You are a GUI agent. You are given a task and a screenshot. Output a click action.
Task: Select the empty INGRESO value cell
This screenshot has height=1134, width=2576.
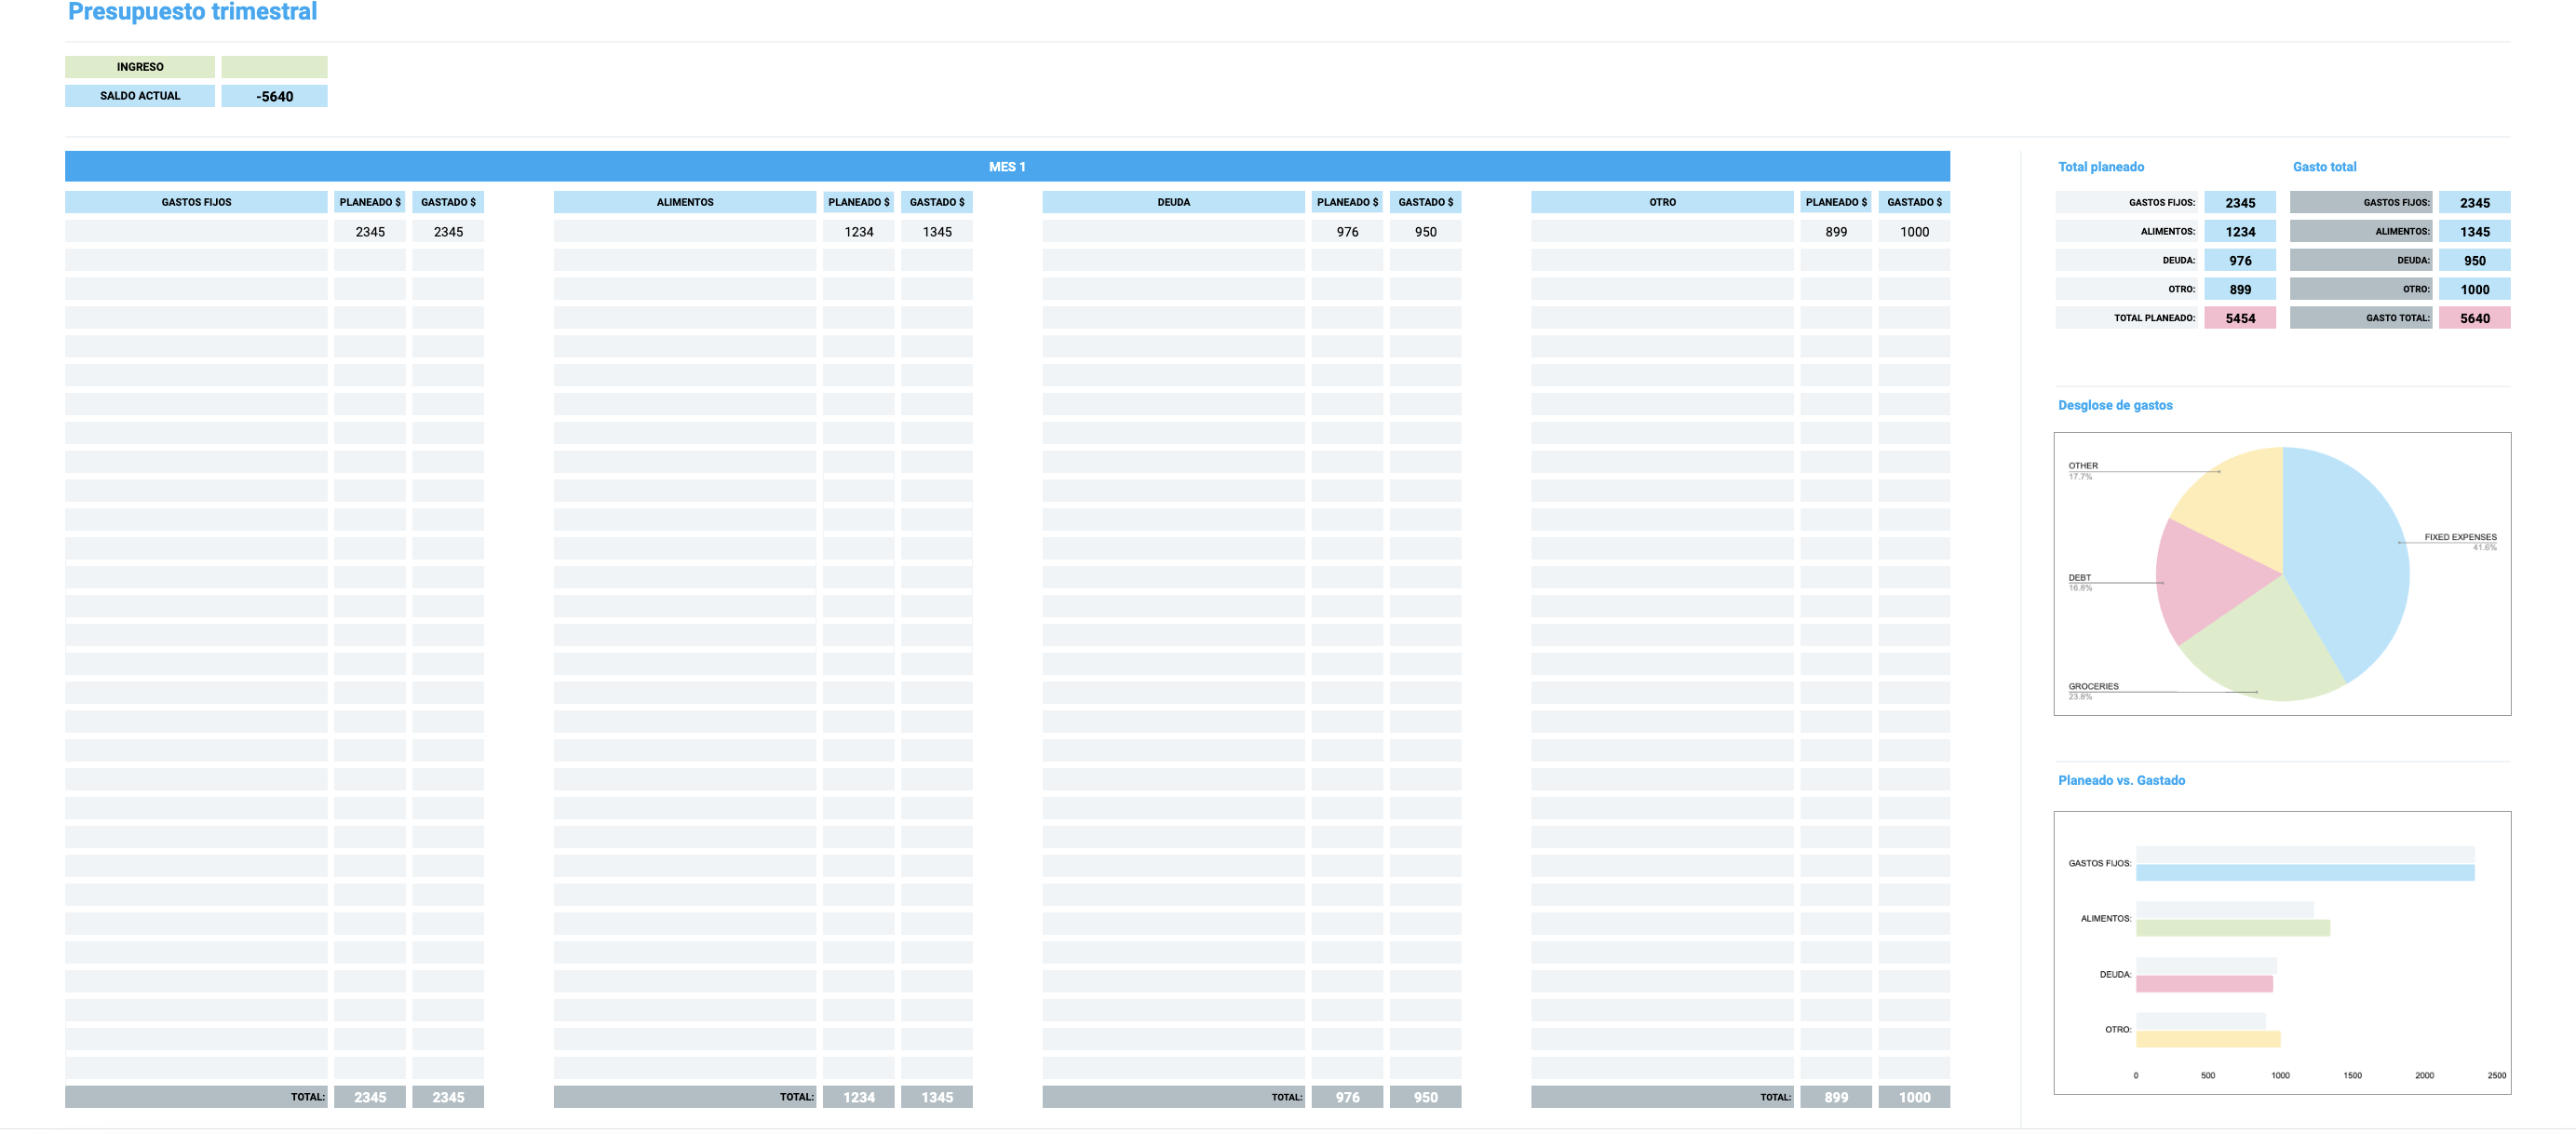point(274,67)
